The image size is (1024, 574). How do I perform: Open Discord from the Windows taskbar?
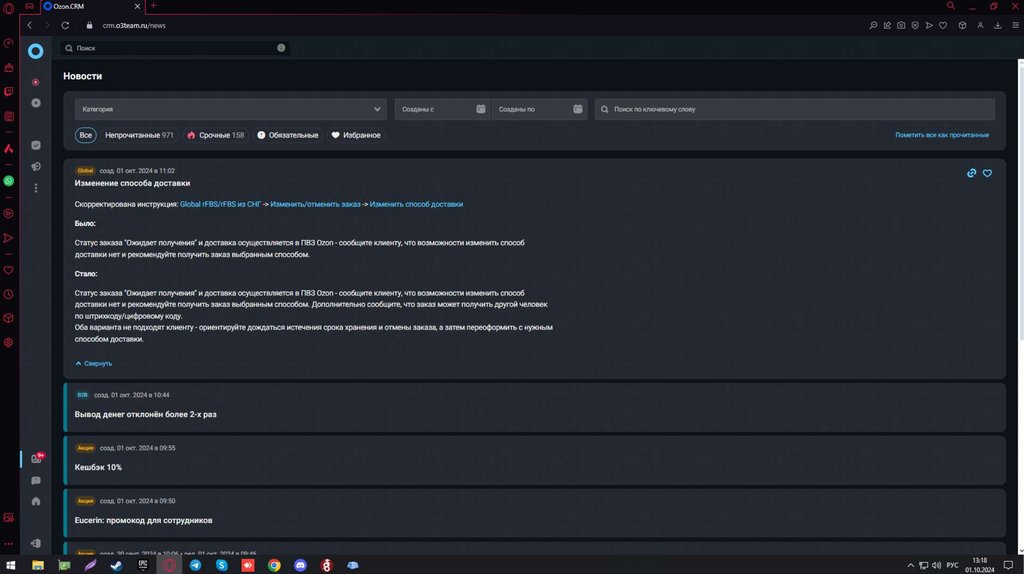tap(300, 565)
